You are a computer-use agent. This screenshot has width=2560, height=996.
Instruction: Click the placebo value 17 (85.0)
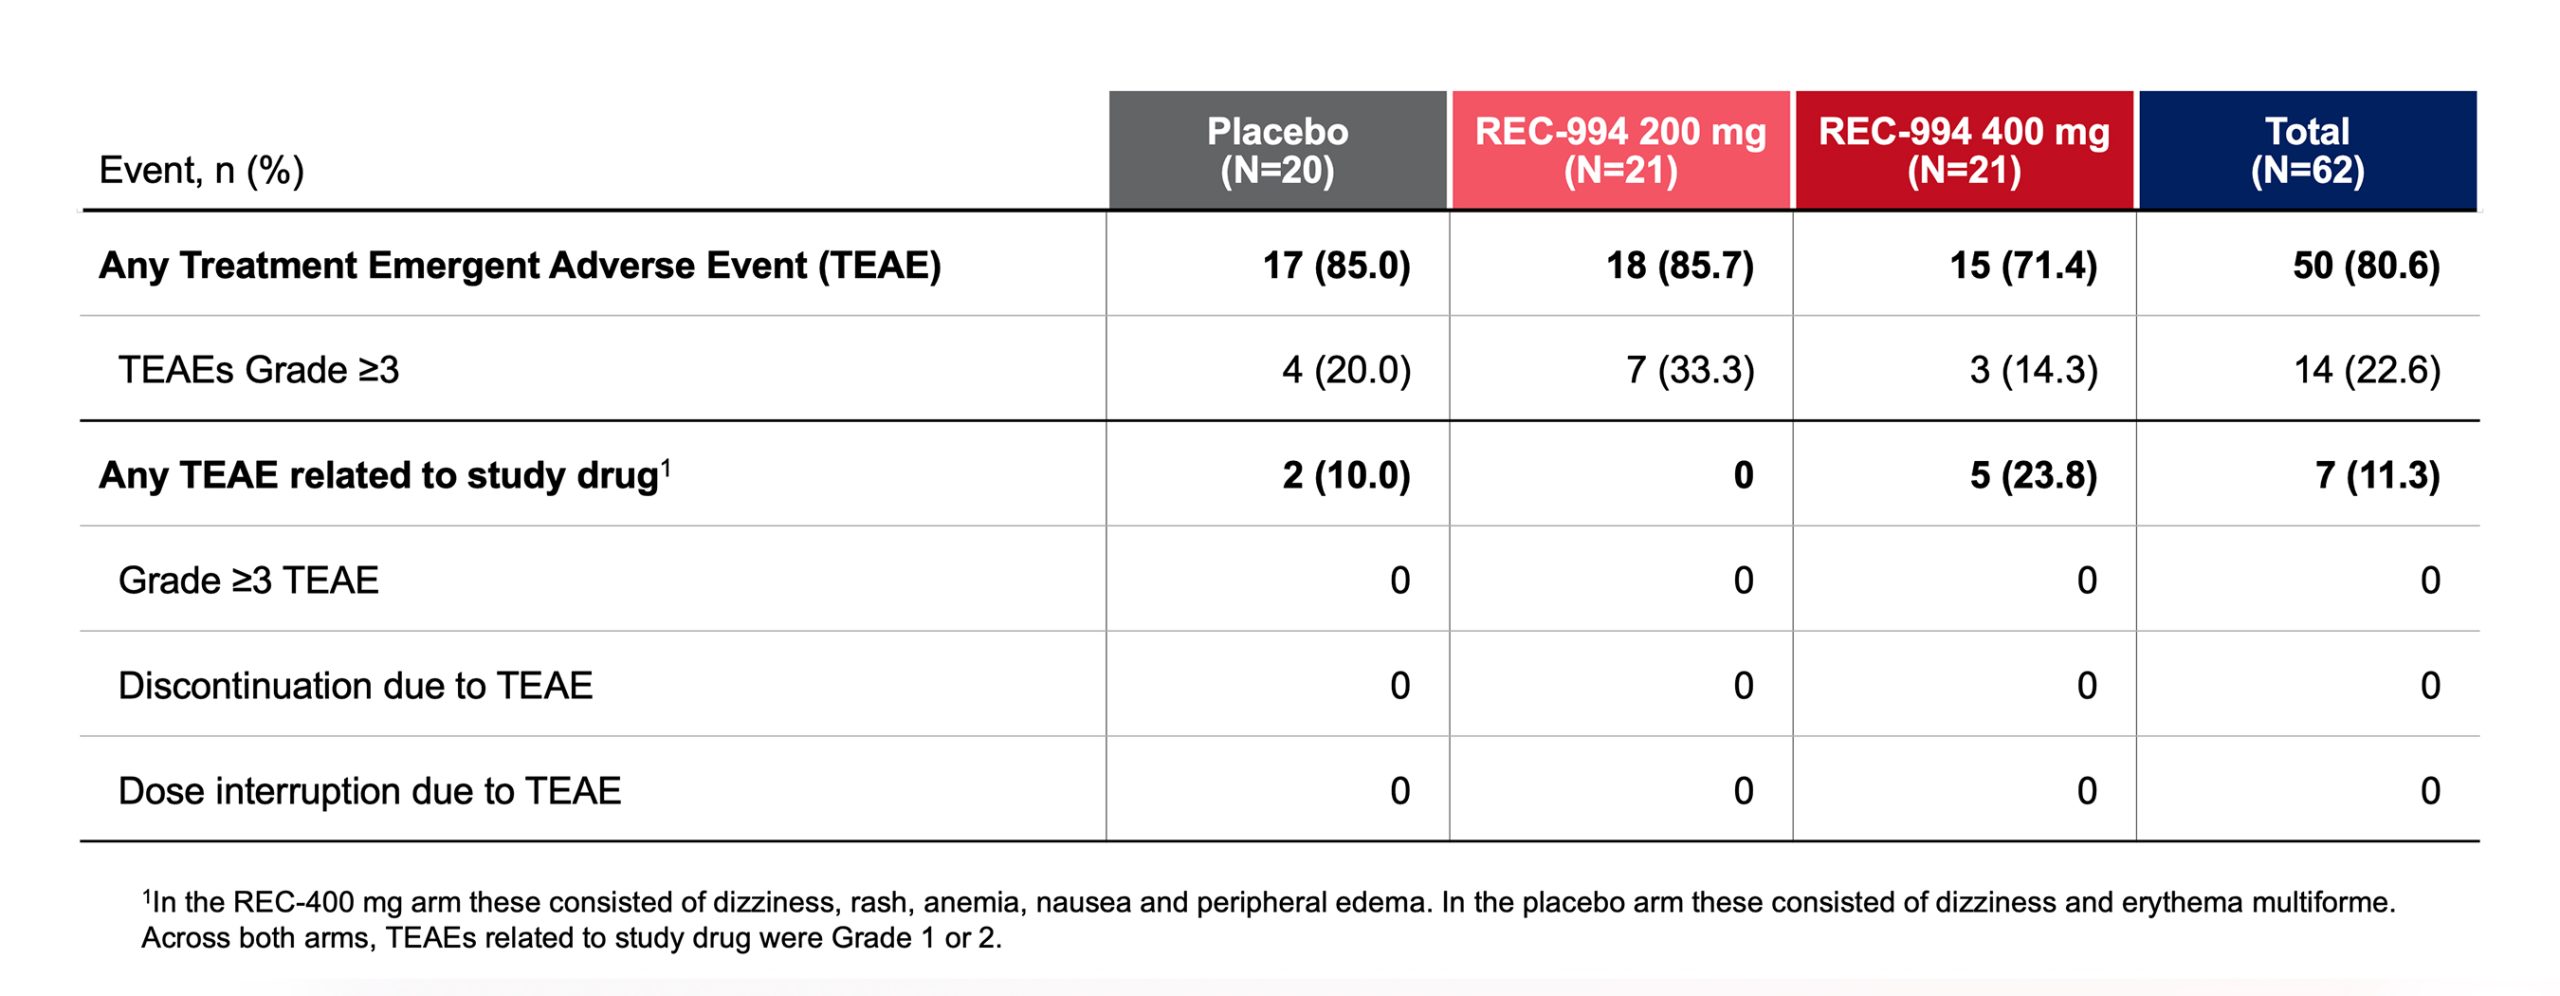pos(1336,266)
